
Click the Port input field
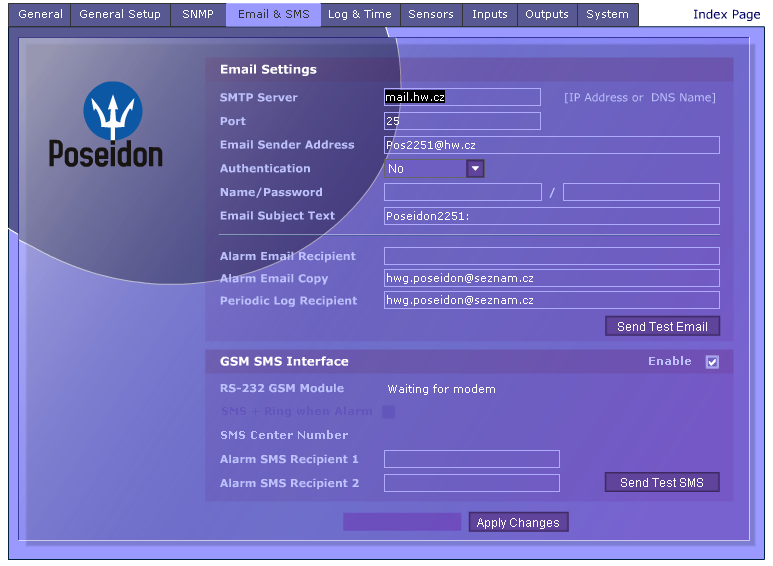pos(462,121)
